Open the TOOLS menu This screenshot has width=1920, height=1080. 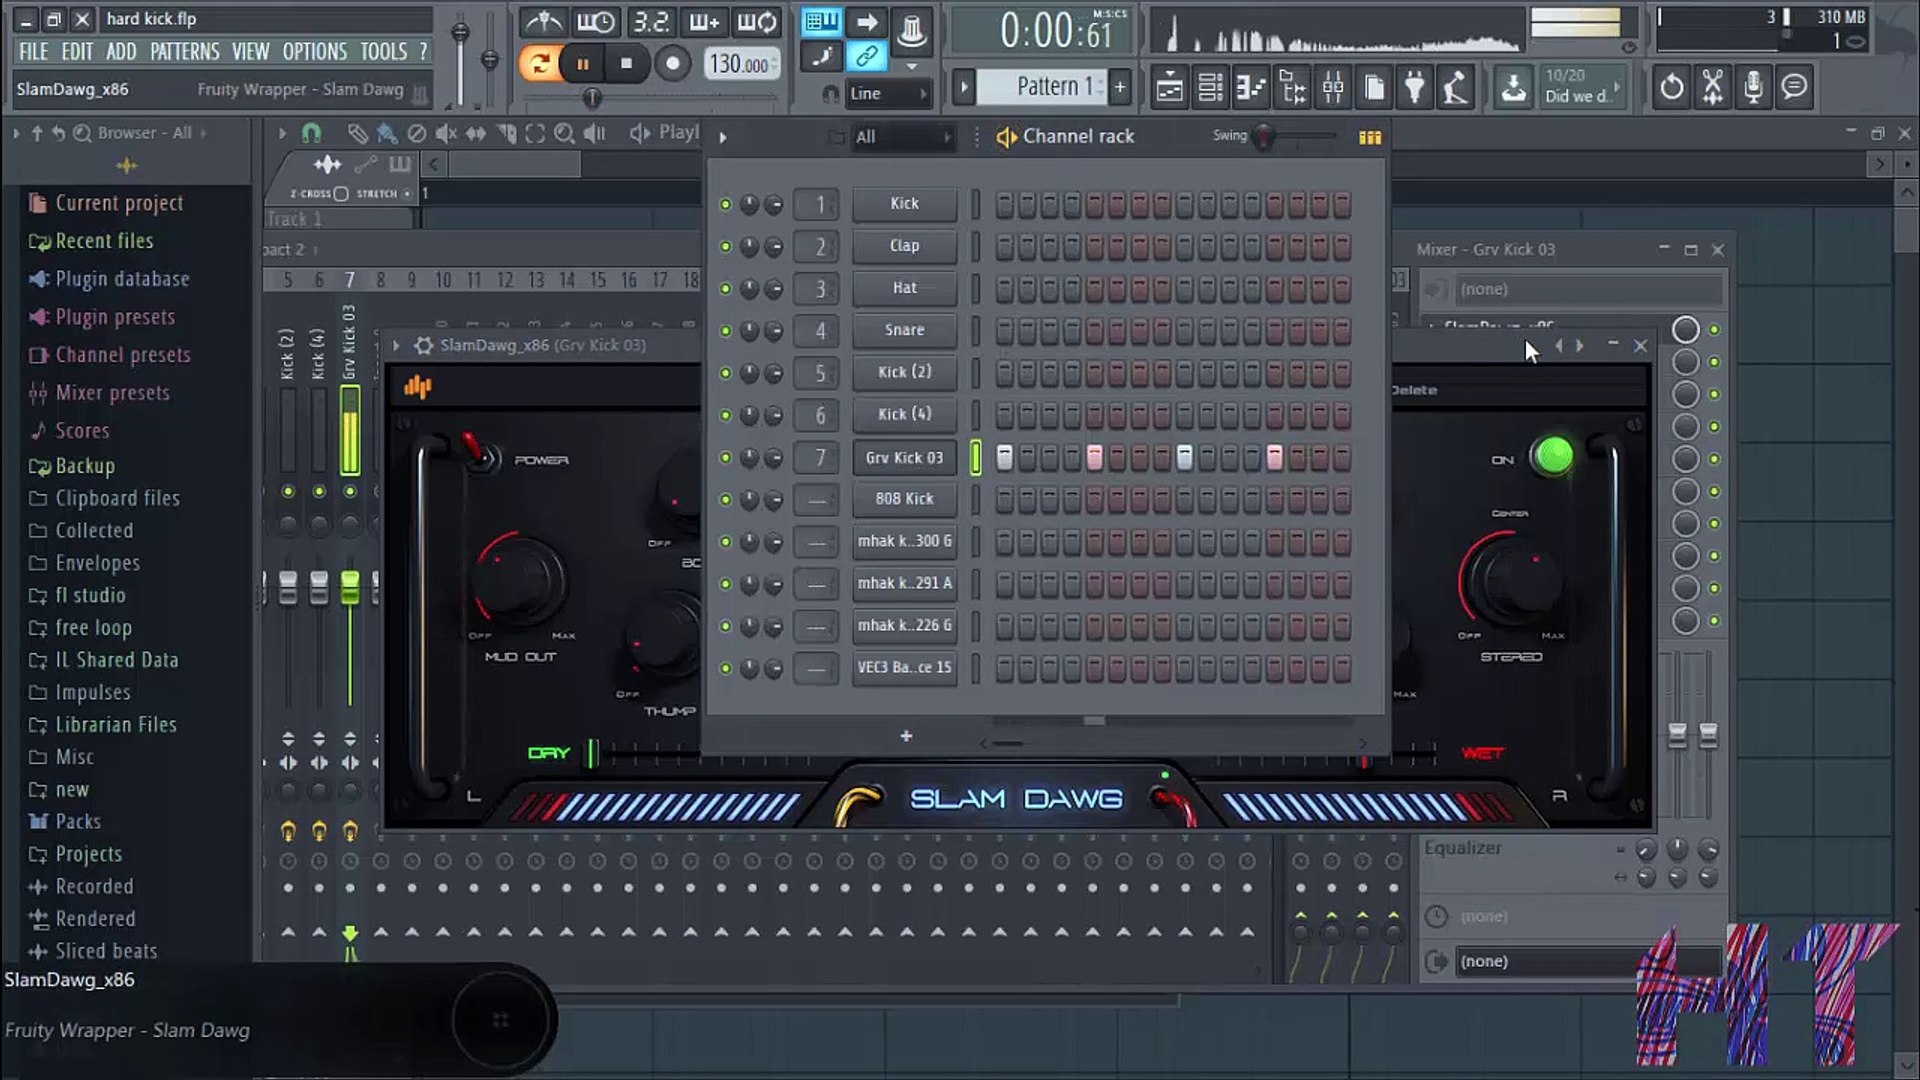tap(384, 52)
